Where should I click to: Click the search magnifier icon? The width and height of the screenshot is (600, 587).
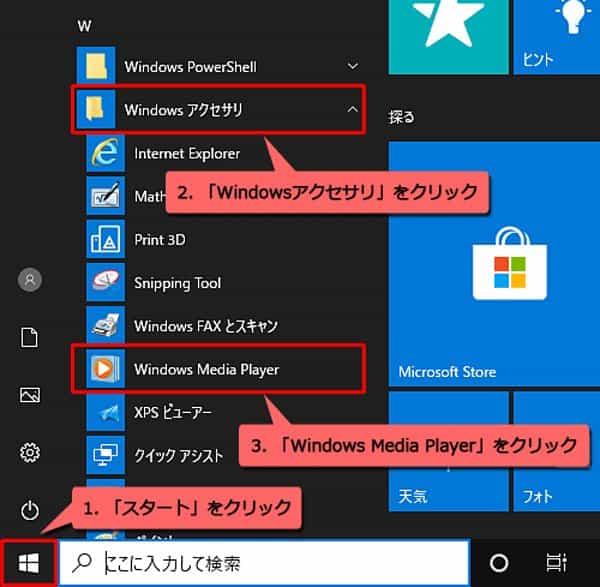pyautogui.click(x=82, y=563)
